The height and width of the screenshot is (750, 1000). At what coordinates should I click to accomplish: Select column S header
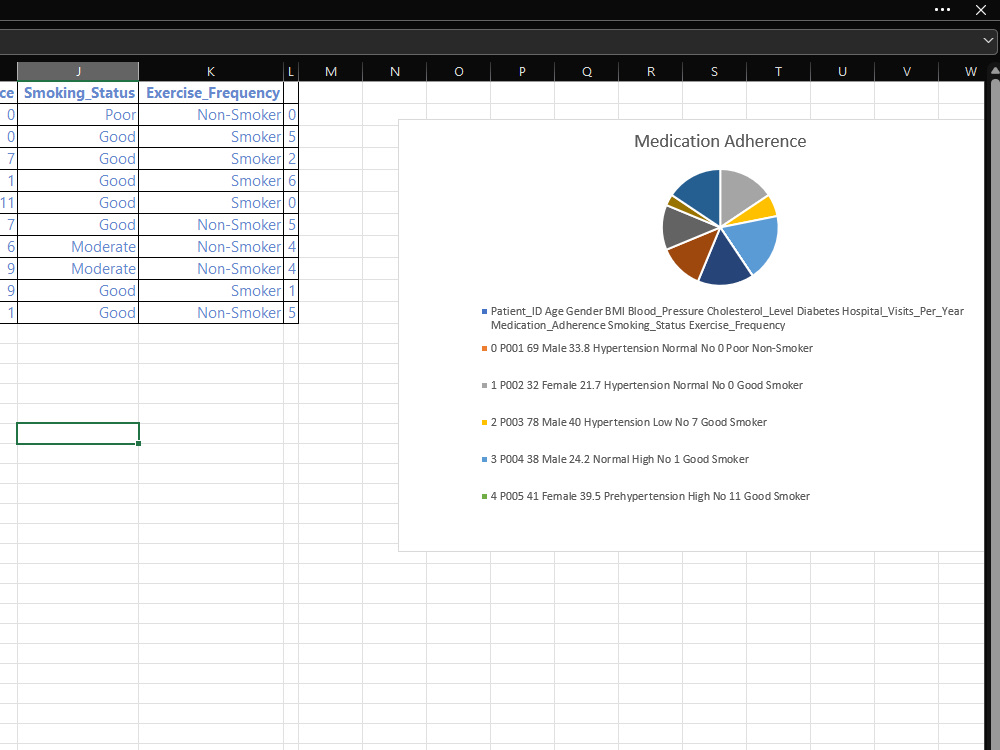pos(714,71)
